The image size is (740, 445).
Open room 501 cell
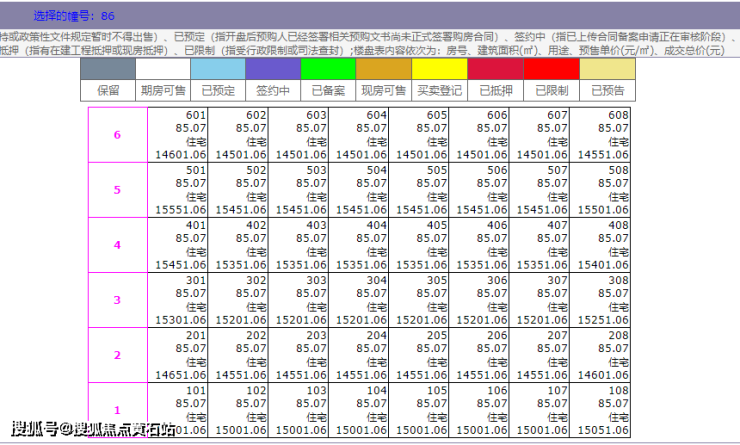178,190
